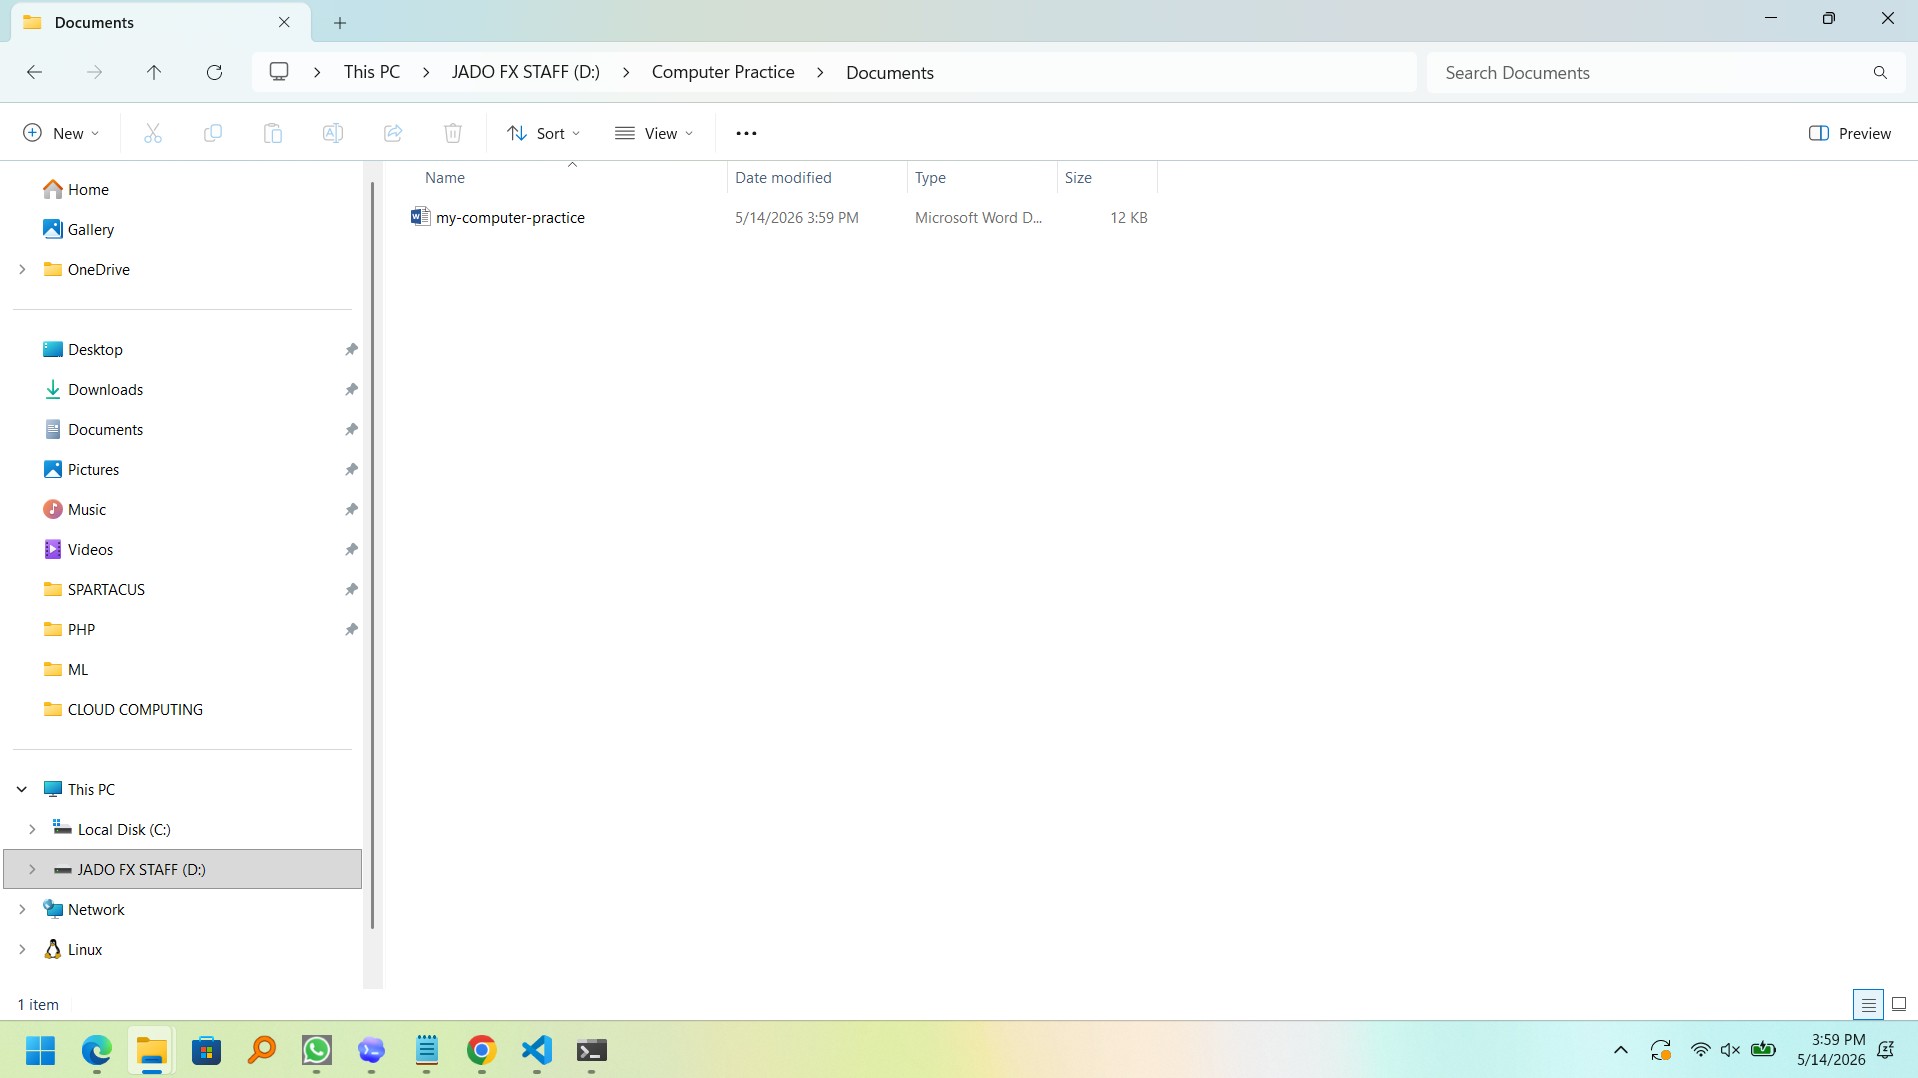
Task: Open Videos in navigation pane
Action: tap(78, 549)
